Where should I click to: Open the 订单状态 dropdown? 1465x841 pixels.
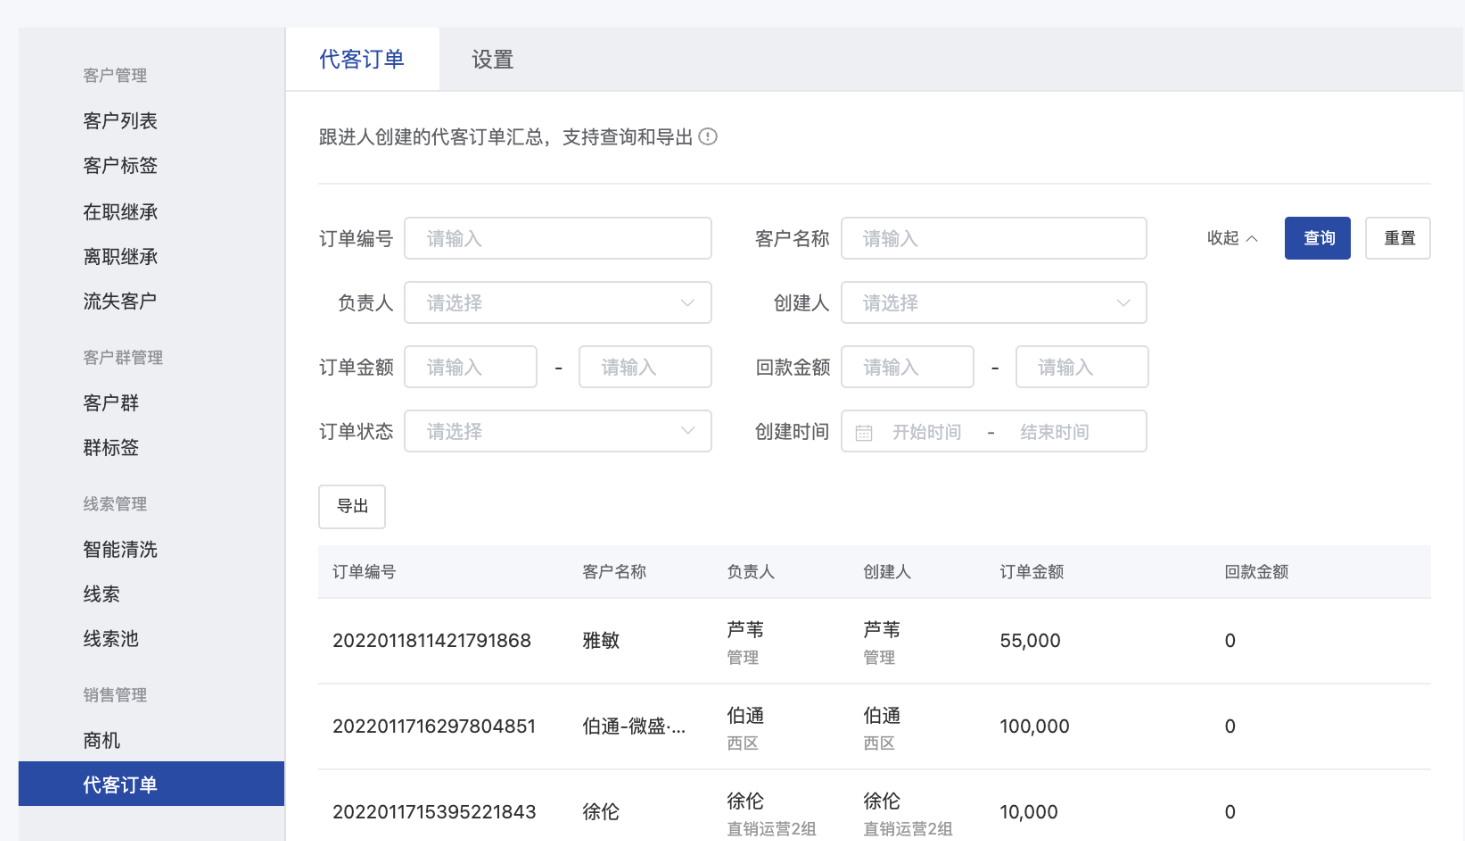(558, 431)
